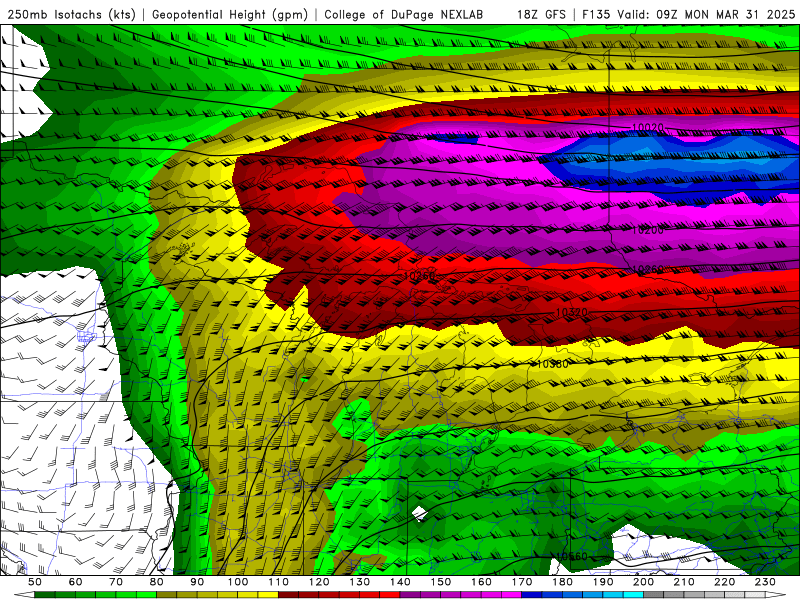Click the 10380 height contour label

pos(553,364)
